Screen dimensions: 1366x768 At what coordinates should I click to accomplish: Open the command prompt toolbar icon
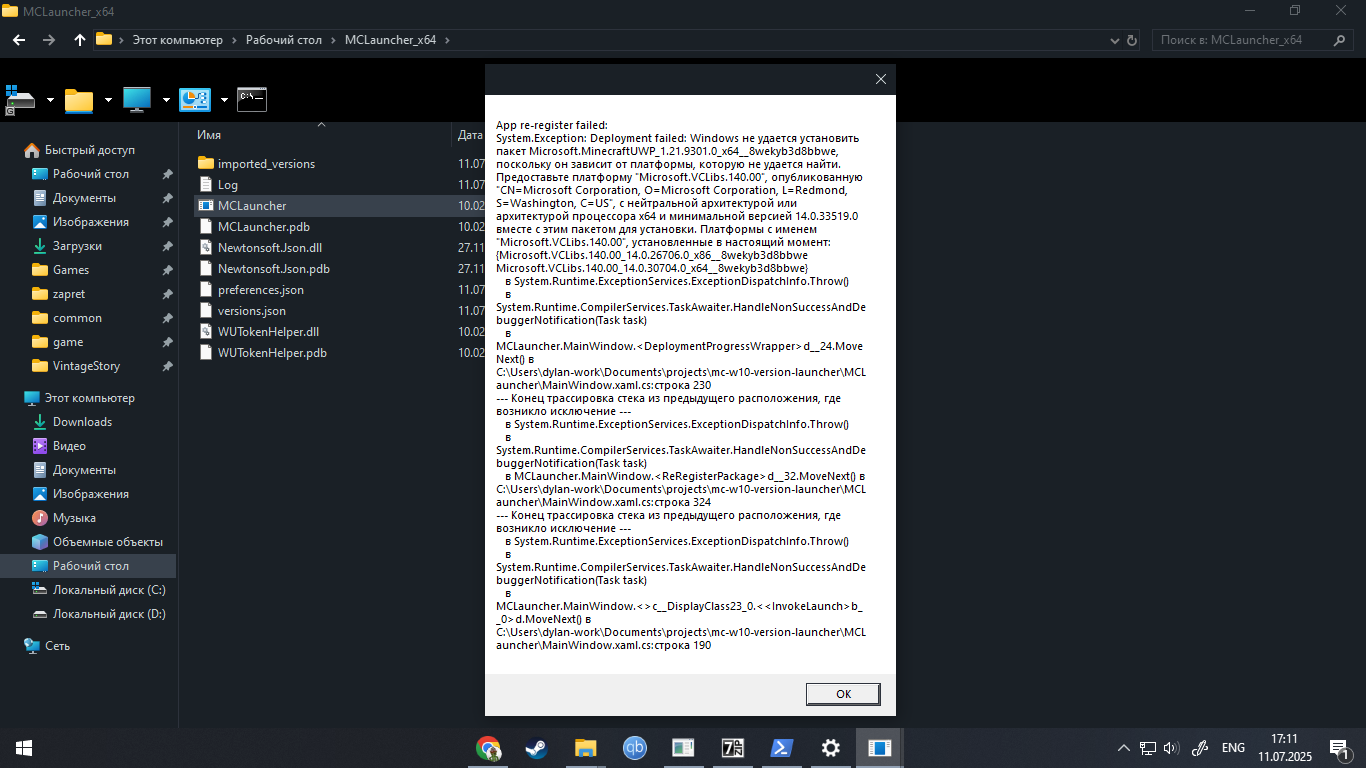click(x=252, y=99)
